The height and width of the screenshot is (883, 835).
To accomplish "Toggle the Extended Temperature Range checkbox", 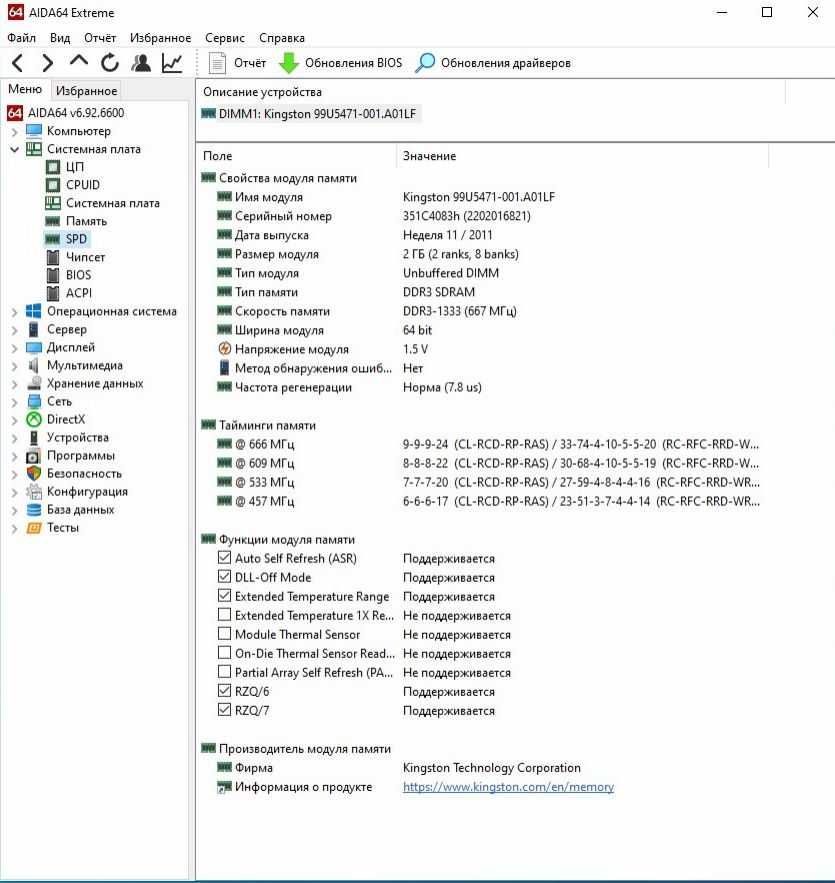I will coord(224,595).
